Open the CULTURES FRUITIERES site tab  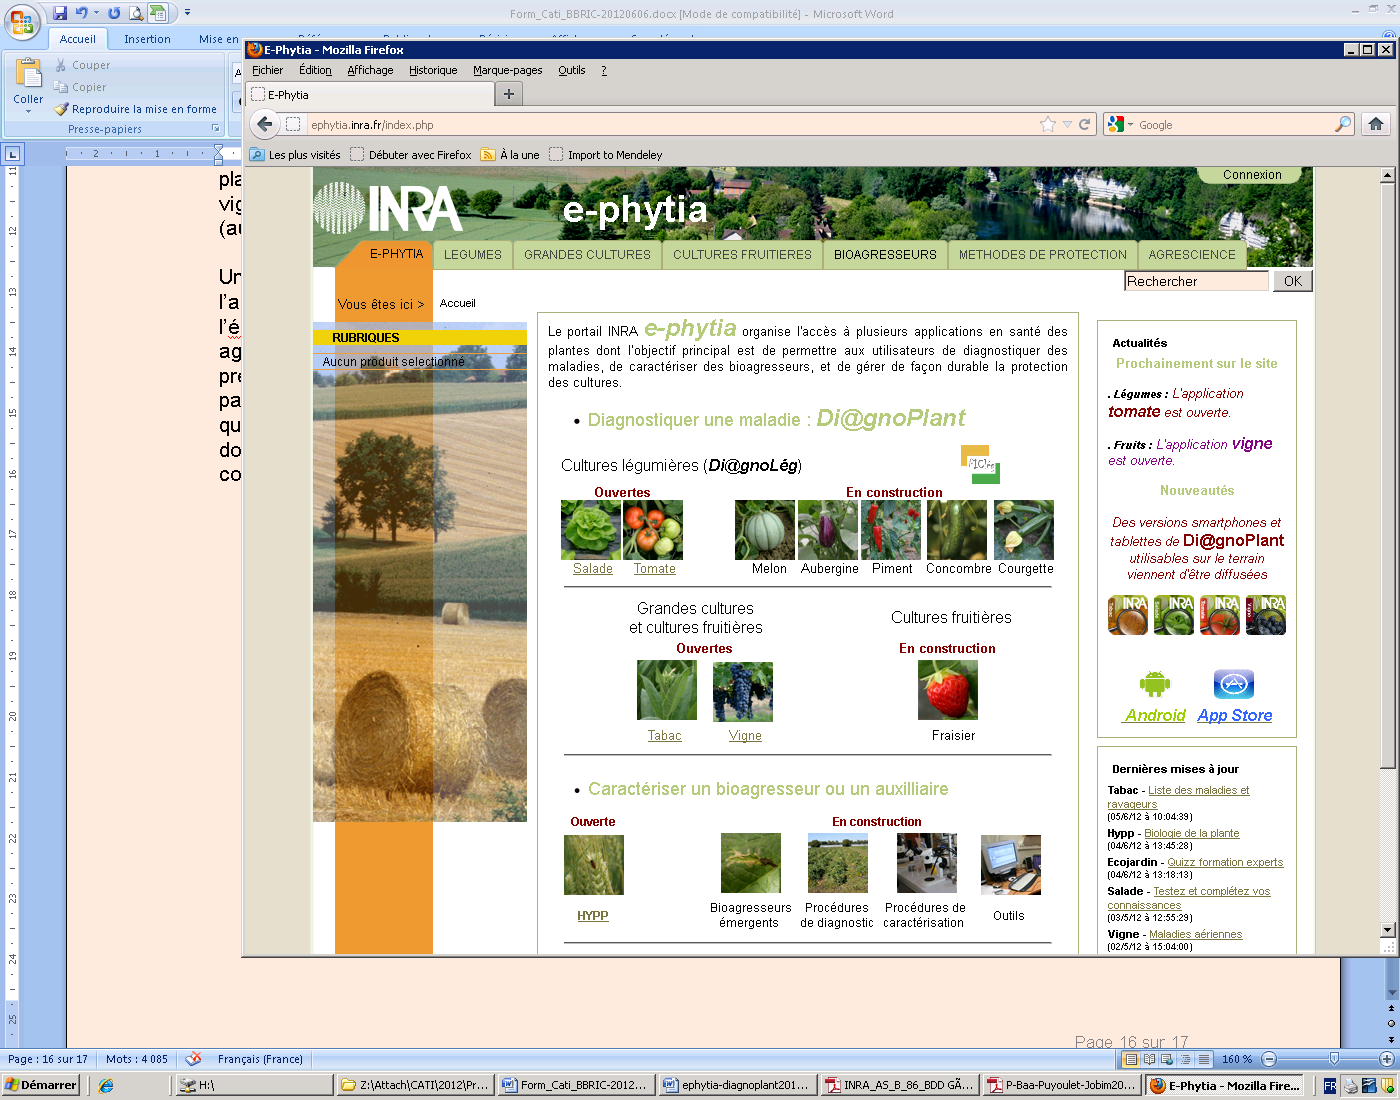click(742, 255)
